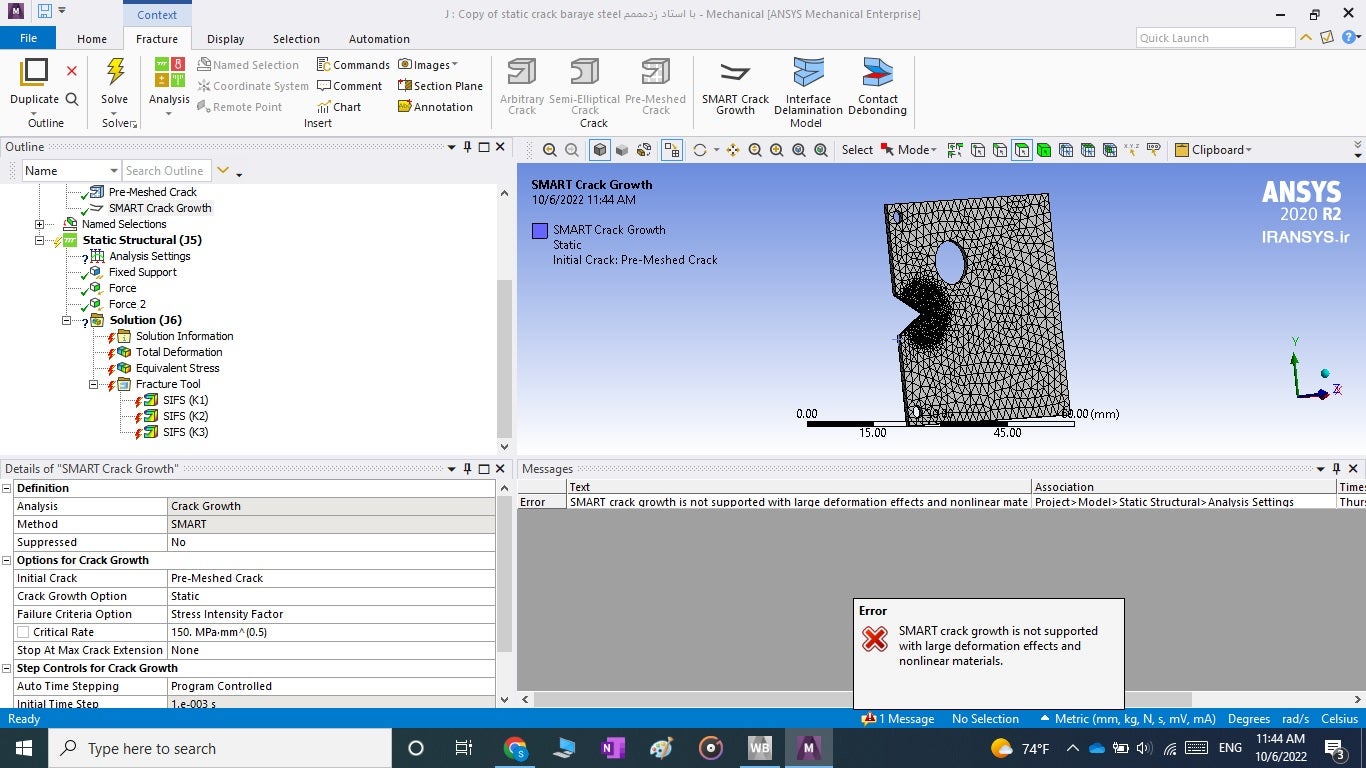
Task: Expand the Named Selections tree node
Action: click(x=40, y=224)
